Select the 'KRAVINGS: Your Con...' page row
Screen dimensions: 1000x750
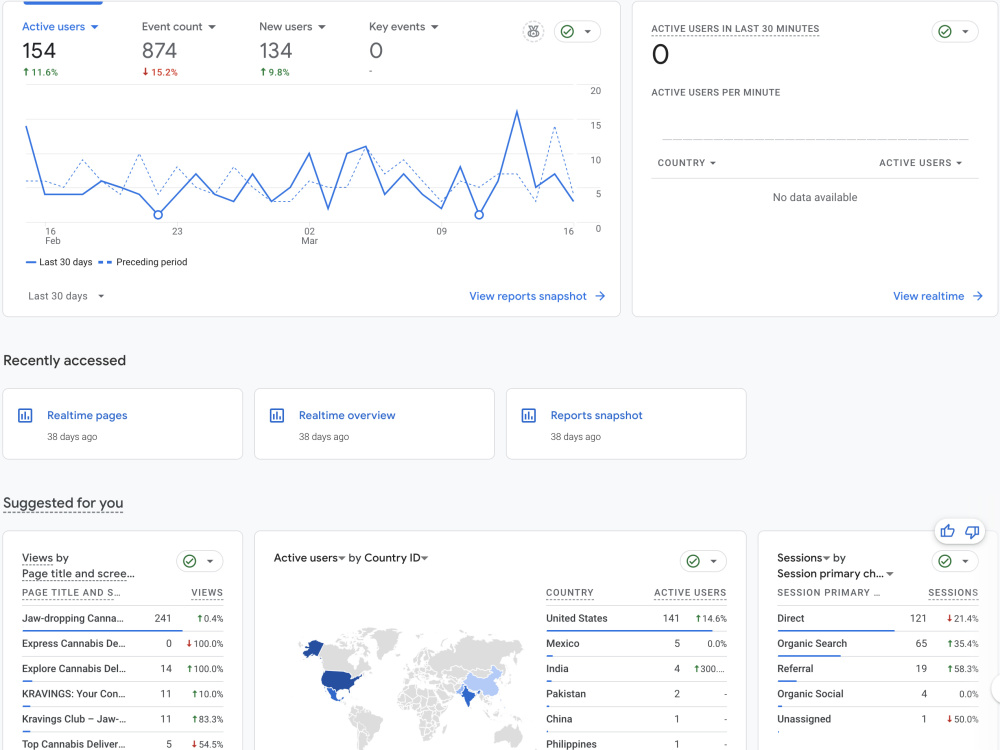pos(122,694)
